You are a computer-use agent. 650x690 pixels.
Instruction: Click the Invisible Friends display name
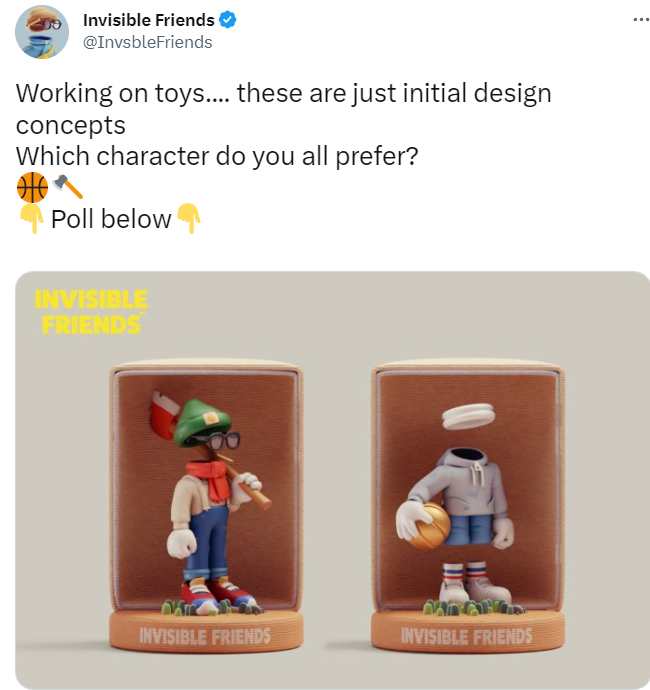(x=149, y=20)
